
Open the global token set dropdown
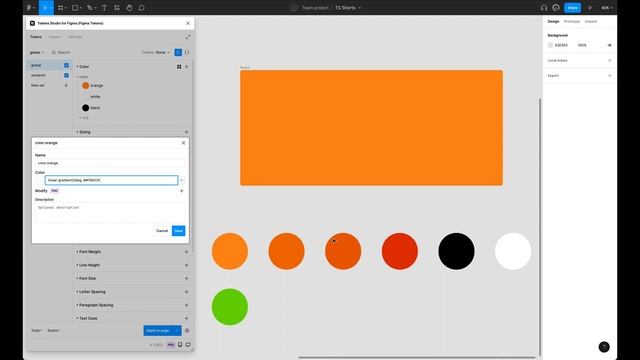coord(37,52)
